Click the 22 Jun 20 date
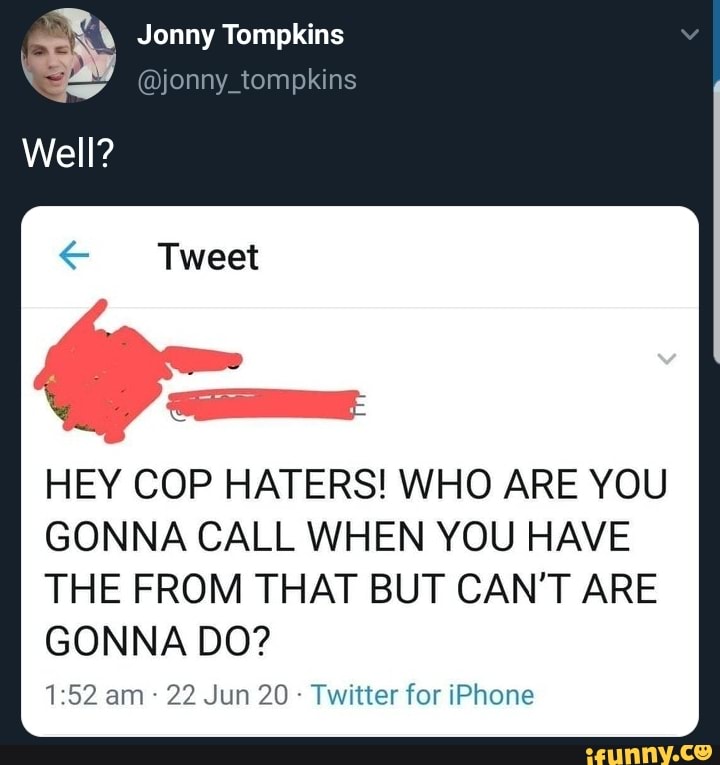The image size is (720, 765). coord(227,694)
